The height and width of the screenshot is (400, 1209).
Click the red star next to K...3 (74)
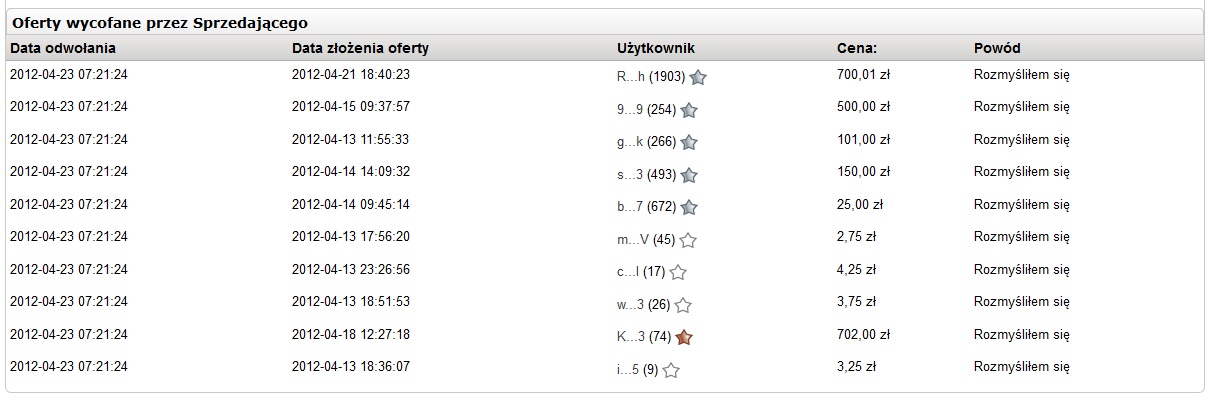[684, 337]
